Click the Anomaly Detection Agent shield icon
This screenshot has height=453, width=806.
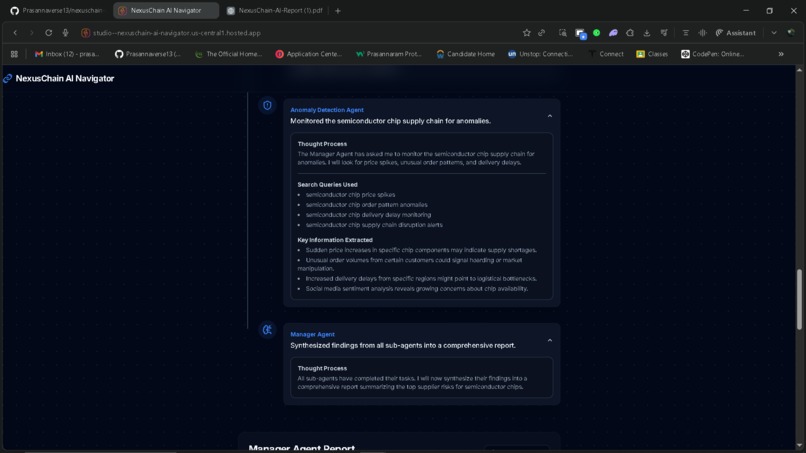click(267, 105)
